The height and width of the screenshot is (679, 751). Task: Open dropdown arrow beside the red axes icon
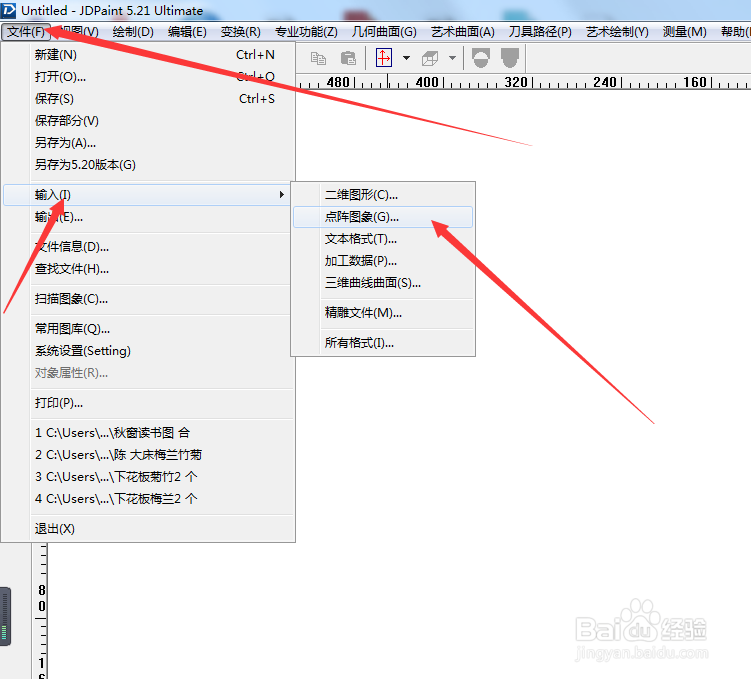[407, 58]
